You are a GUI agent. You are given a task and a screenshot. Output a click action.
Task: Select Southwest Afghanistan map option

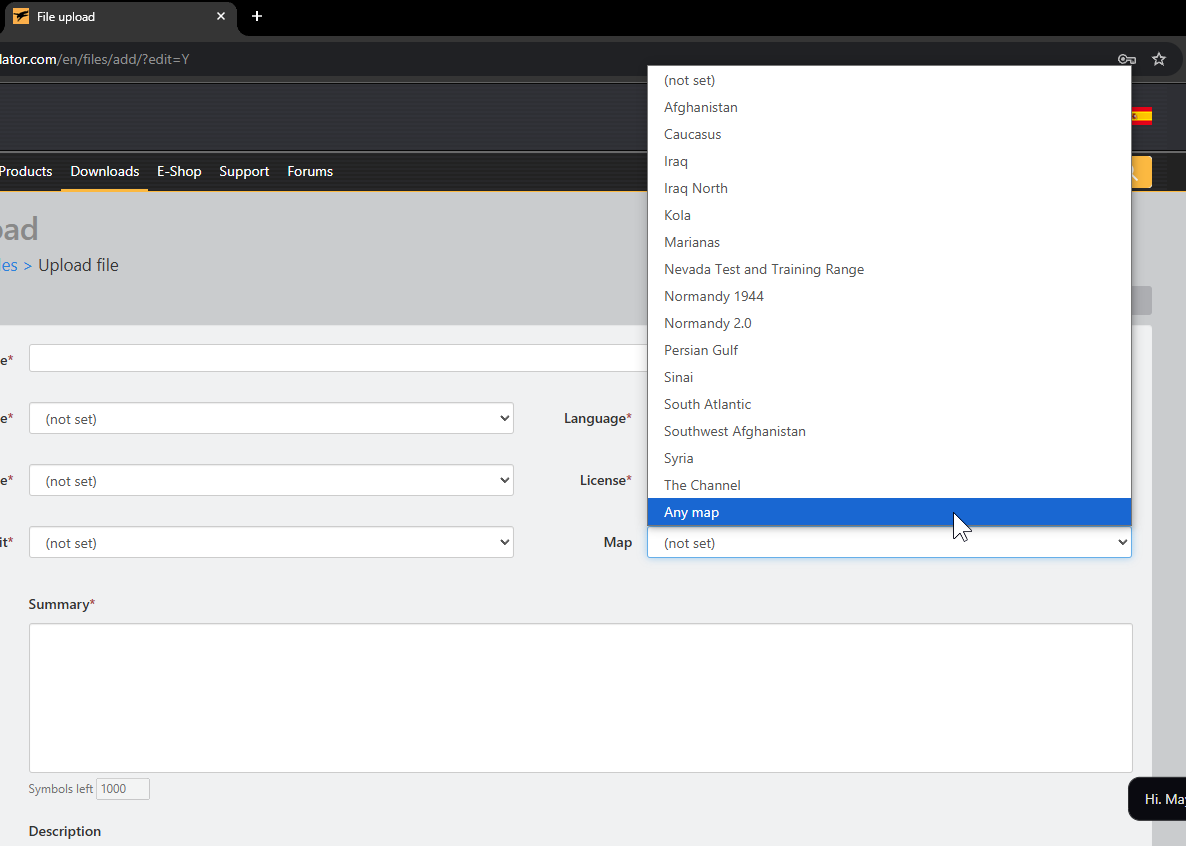coord(889,431)
